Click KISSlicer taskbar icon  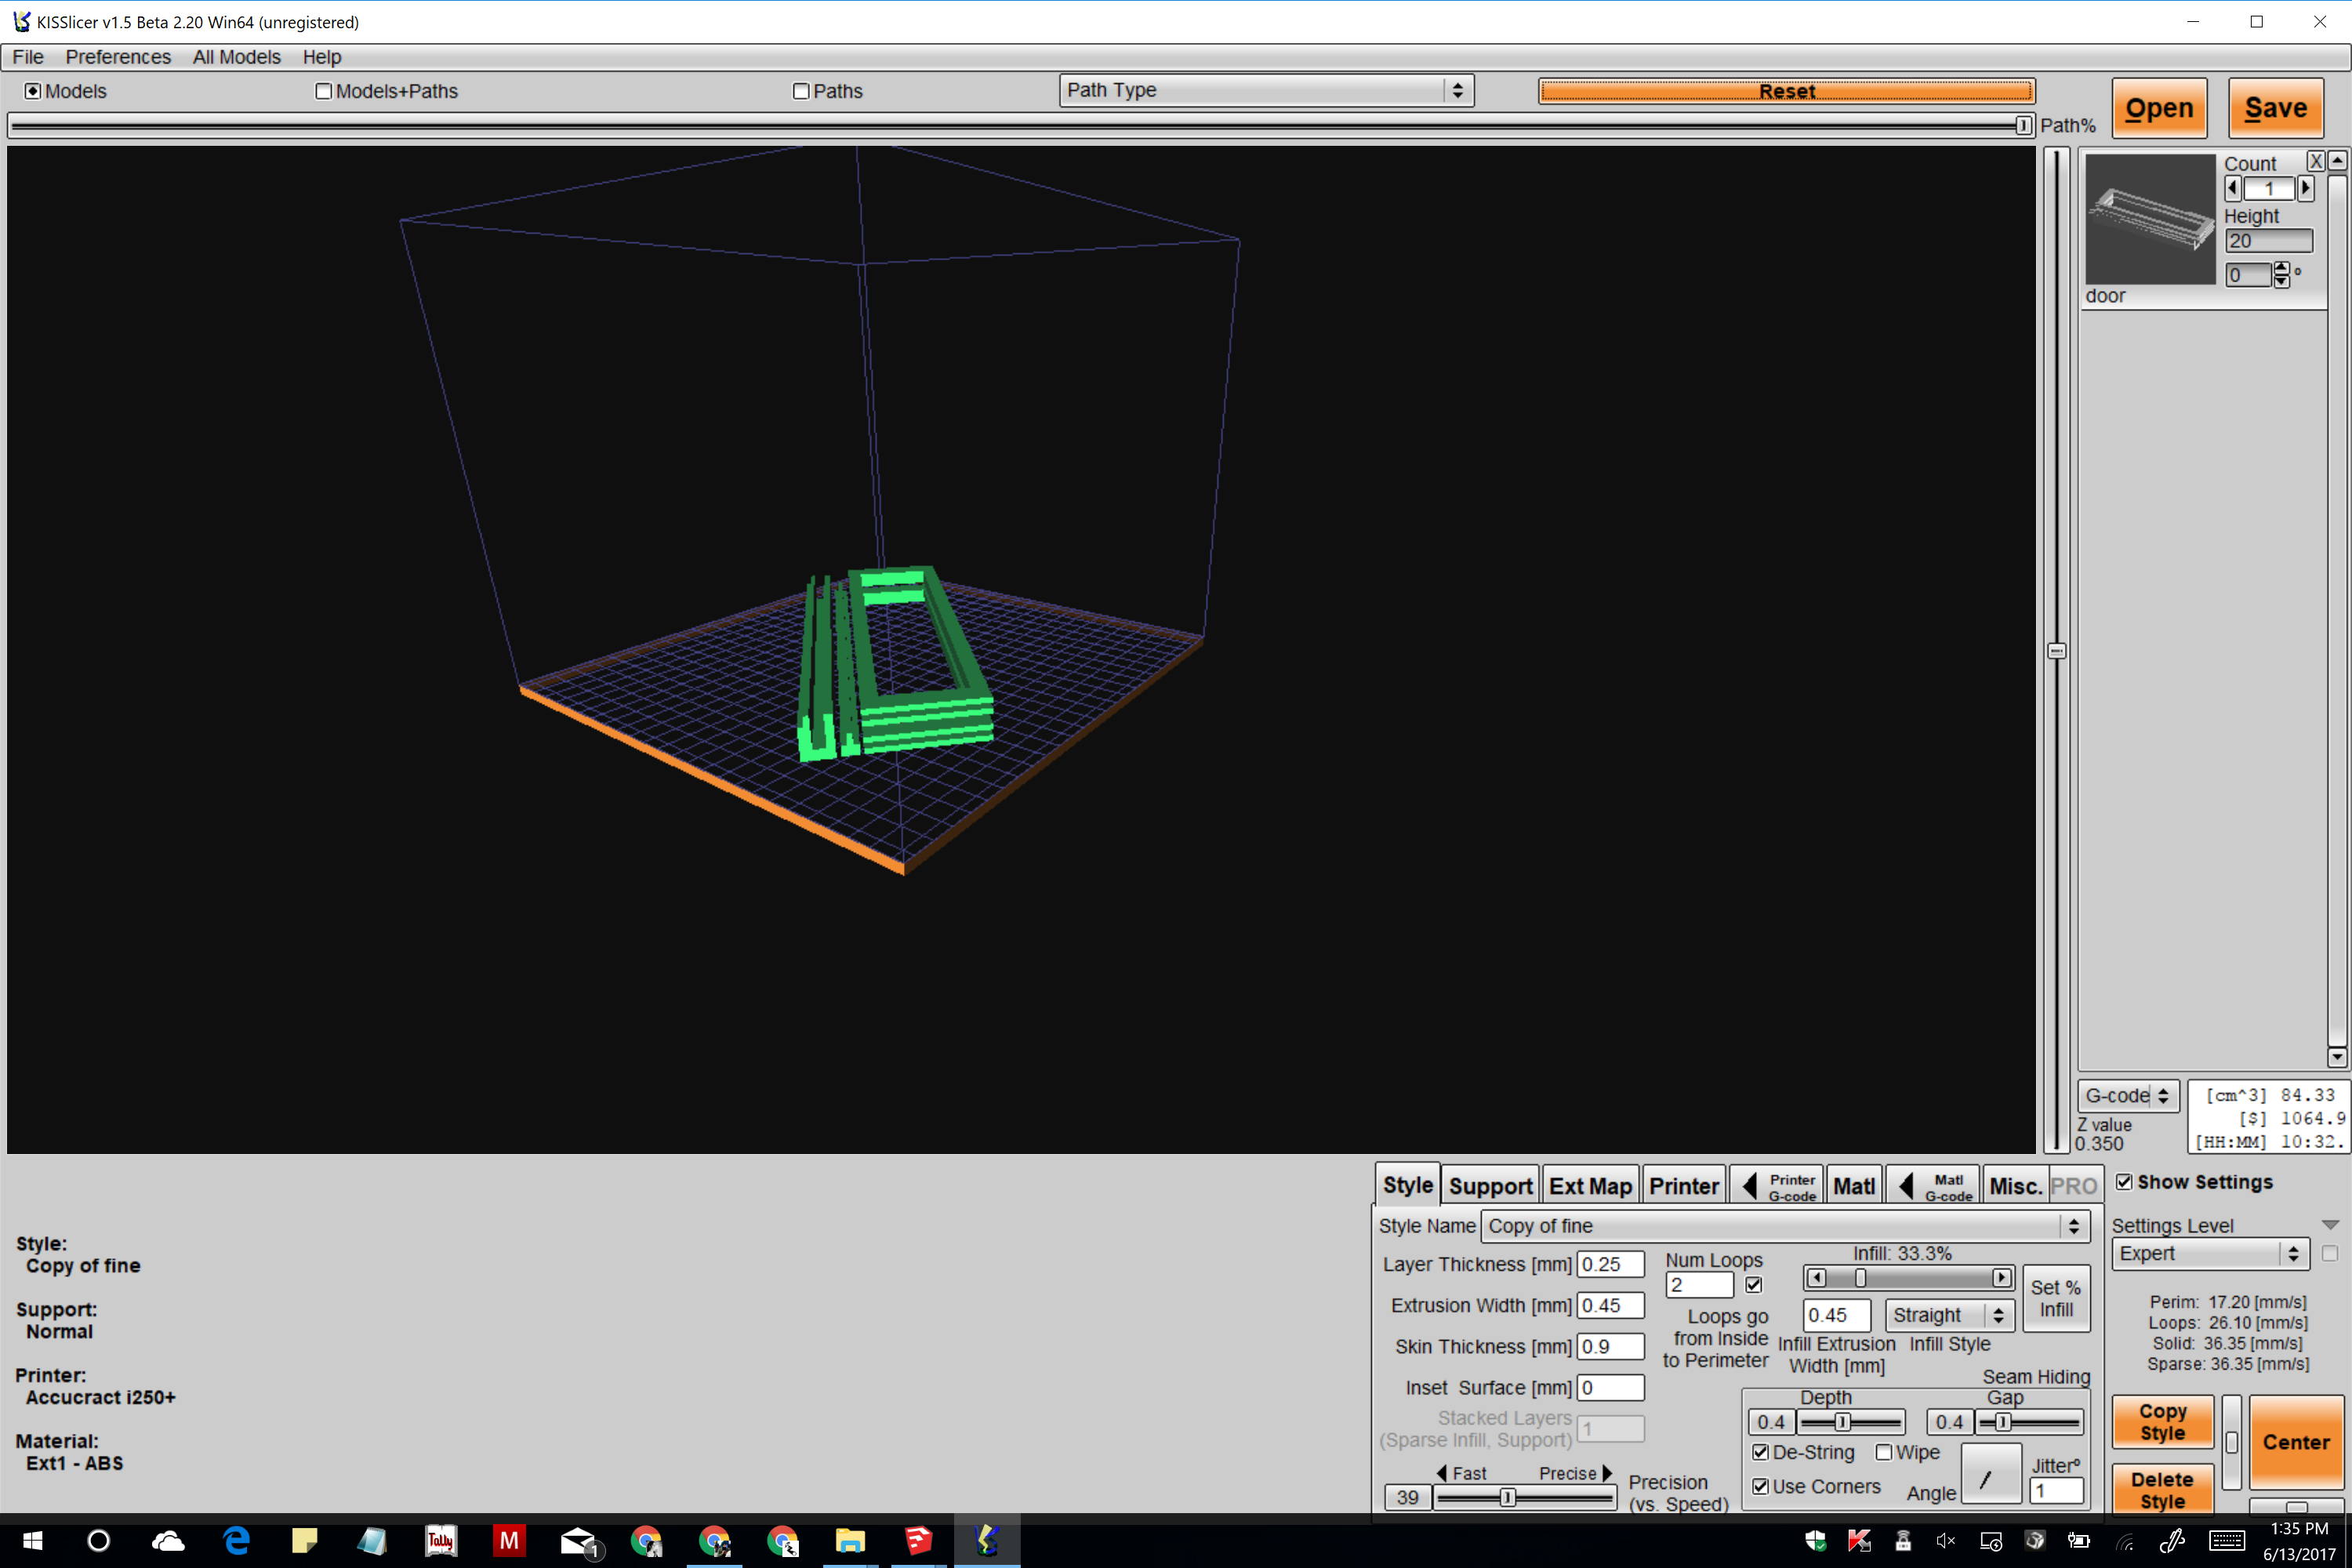coord(987,1541)
